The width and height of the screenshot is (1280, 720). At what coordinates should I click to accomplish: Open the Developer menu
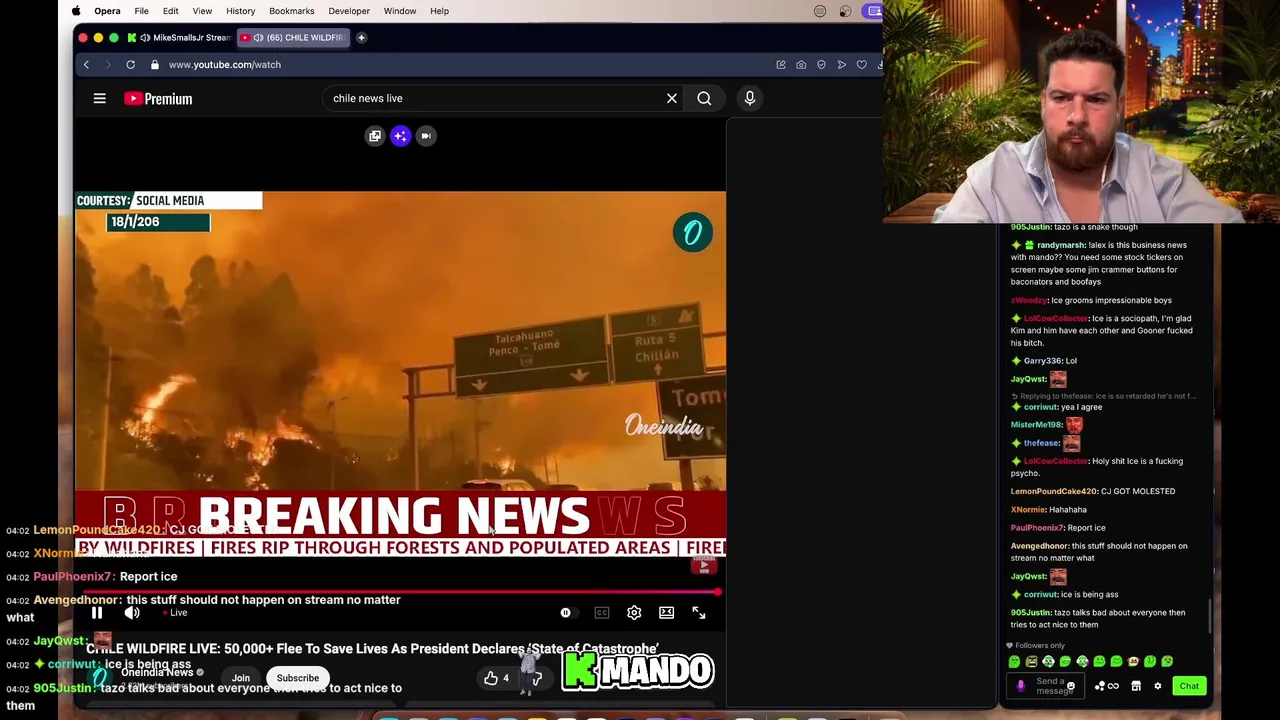pyautogui.click(x=349, y=11)
